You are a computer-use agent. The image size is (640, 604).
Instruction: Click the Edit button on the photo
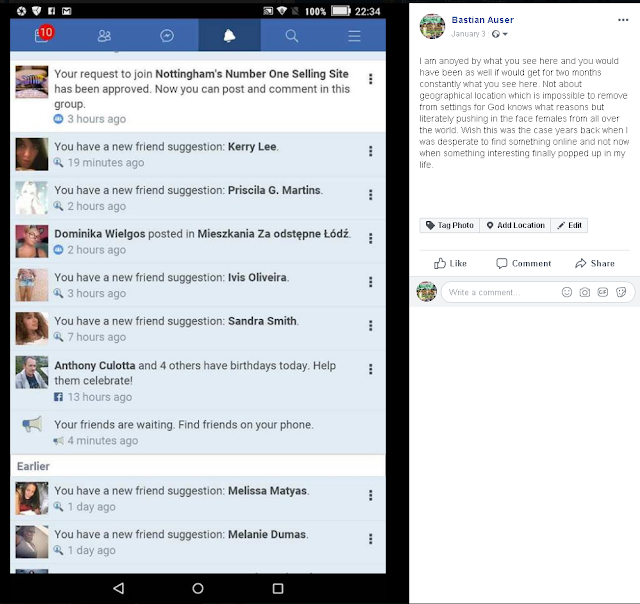[x=569, y=225]
